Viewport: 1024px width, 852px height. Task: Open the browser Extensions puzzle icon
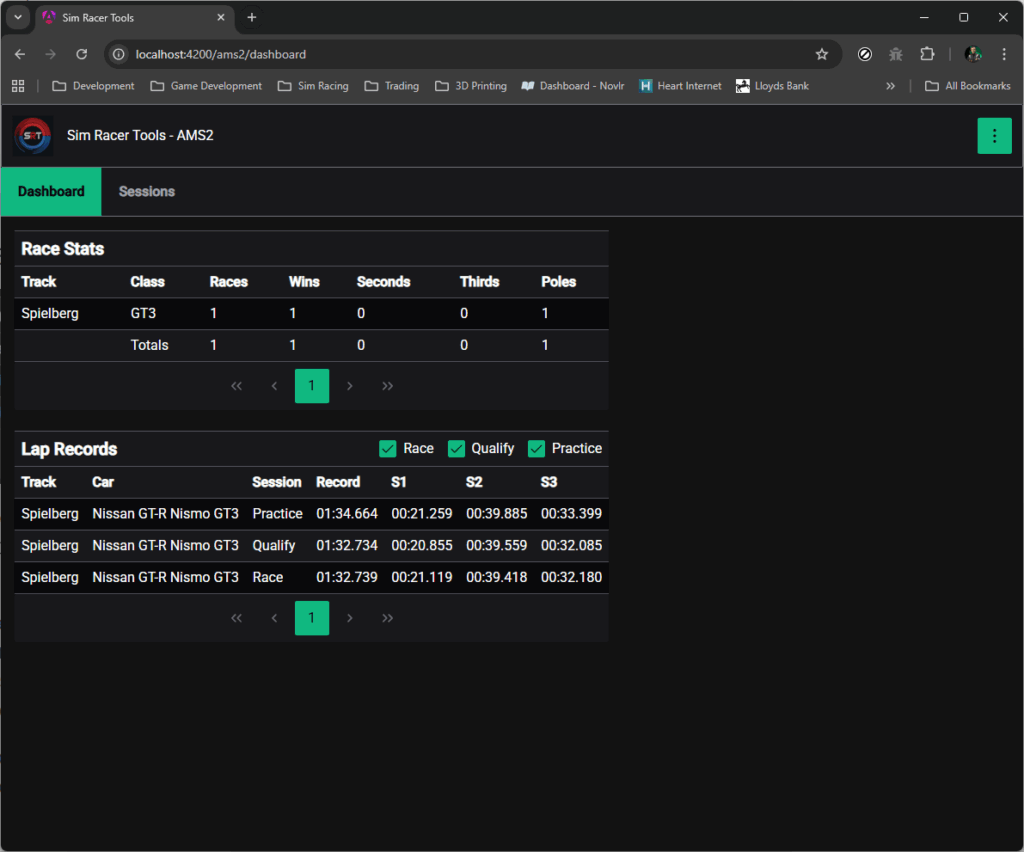(927, 54)
